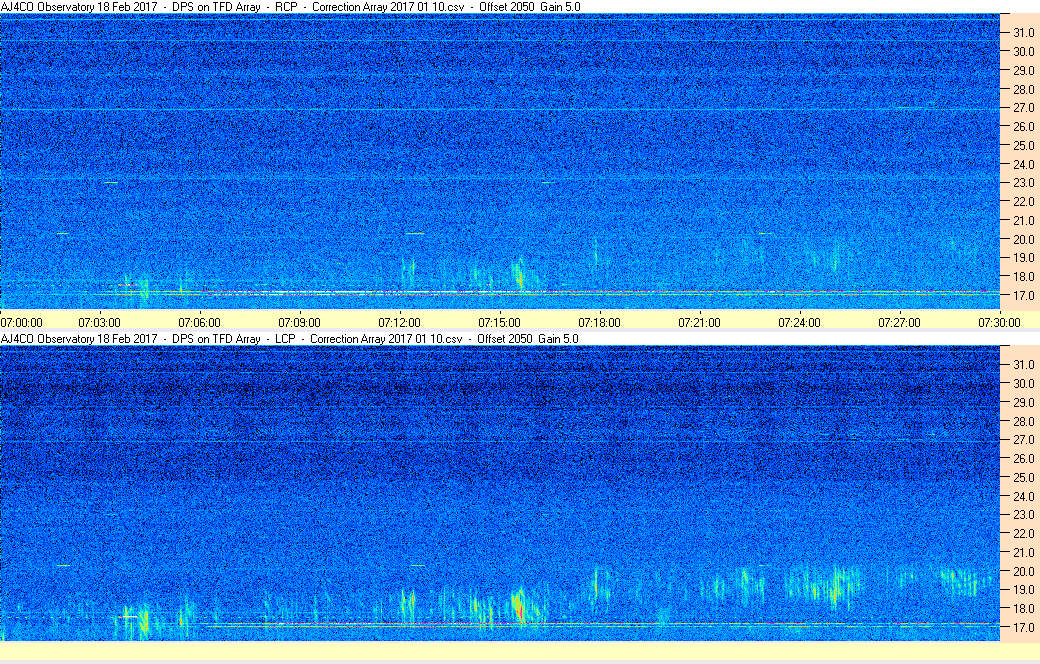Viewport: 1040px width, 664px height.
Task: Select 29.0 frequency label in RCP panel
Action: tap(1023, 70)
